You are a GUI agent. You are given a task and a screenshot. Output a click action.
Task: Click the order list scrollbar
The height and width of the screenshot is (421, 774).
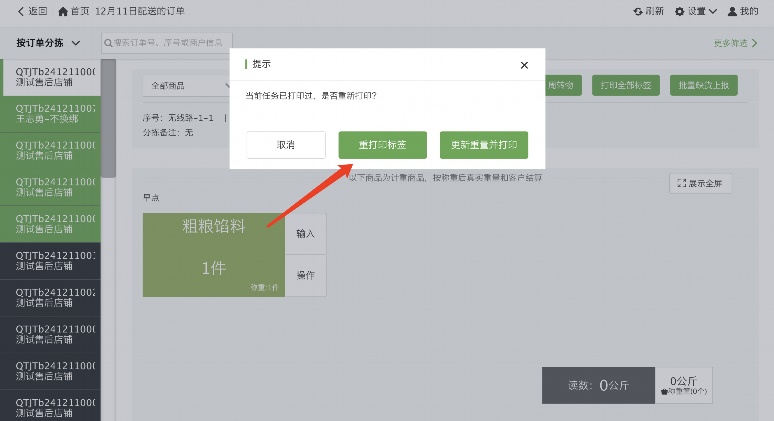pyautogui.click(x=109, y=118)
